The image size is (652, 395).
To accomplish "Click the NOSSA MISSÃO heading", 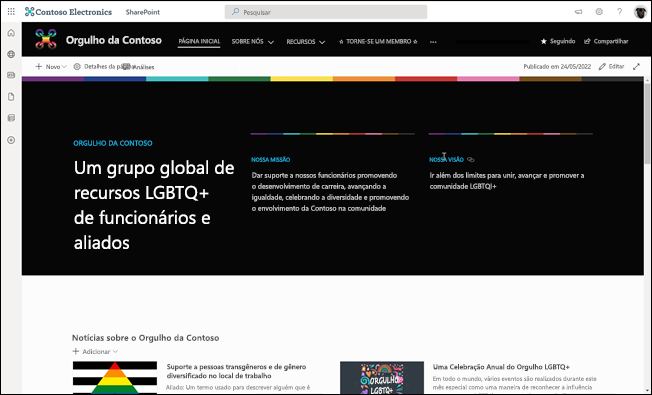I will pyautogui.click(x=271, y=160).
